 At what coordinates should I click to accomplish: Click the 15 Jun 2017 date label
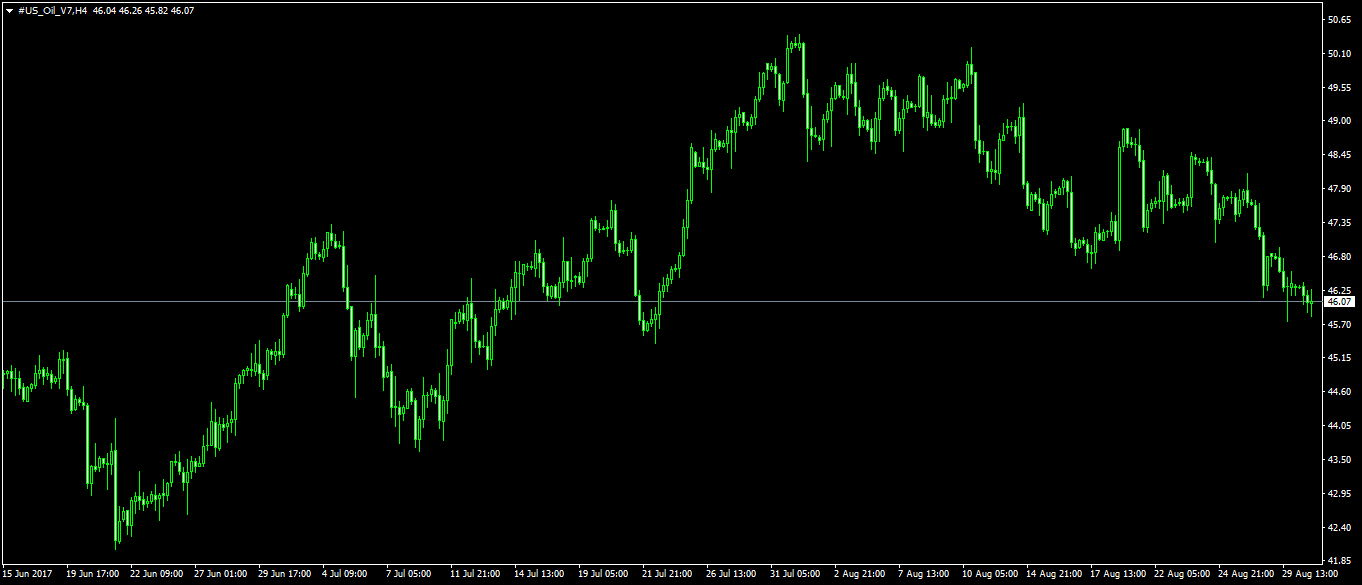25,575
